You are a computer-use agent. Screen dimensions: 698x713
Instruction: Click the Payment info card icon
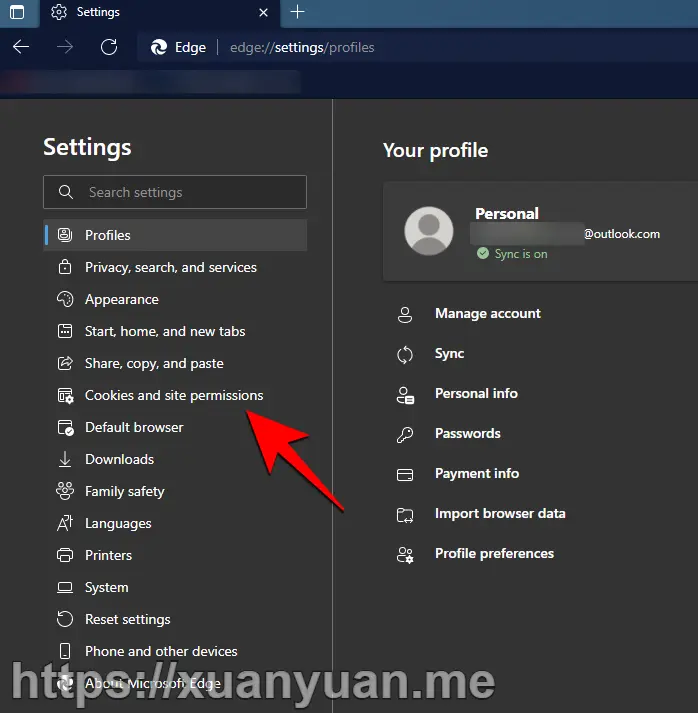tap(405, 474)
